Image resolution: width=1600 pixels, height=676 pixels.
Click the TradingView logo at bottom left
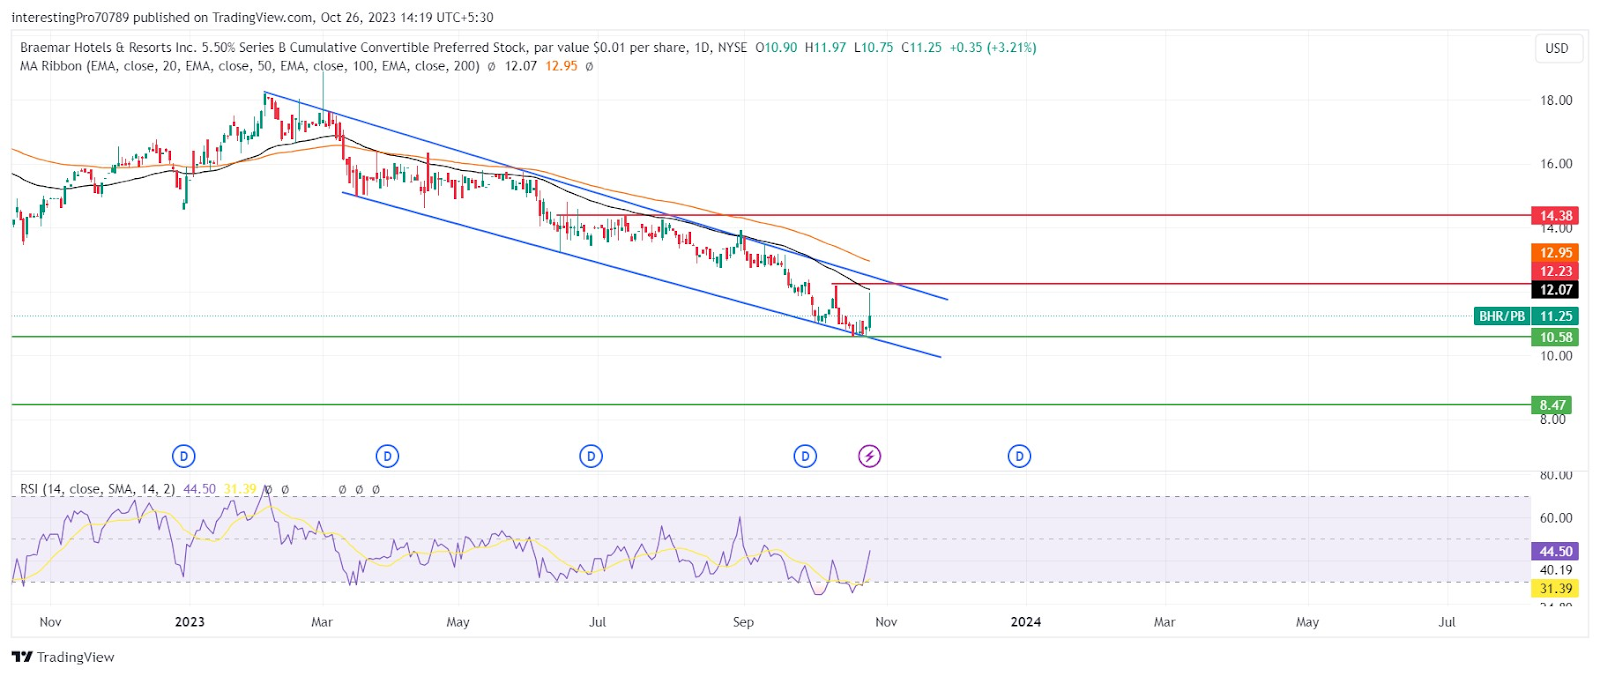[63, 657]
